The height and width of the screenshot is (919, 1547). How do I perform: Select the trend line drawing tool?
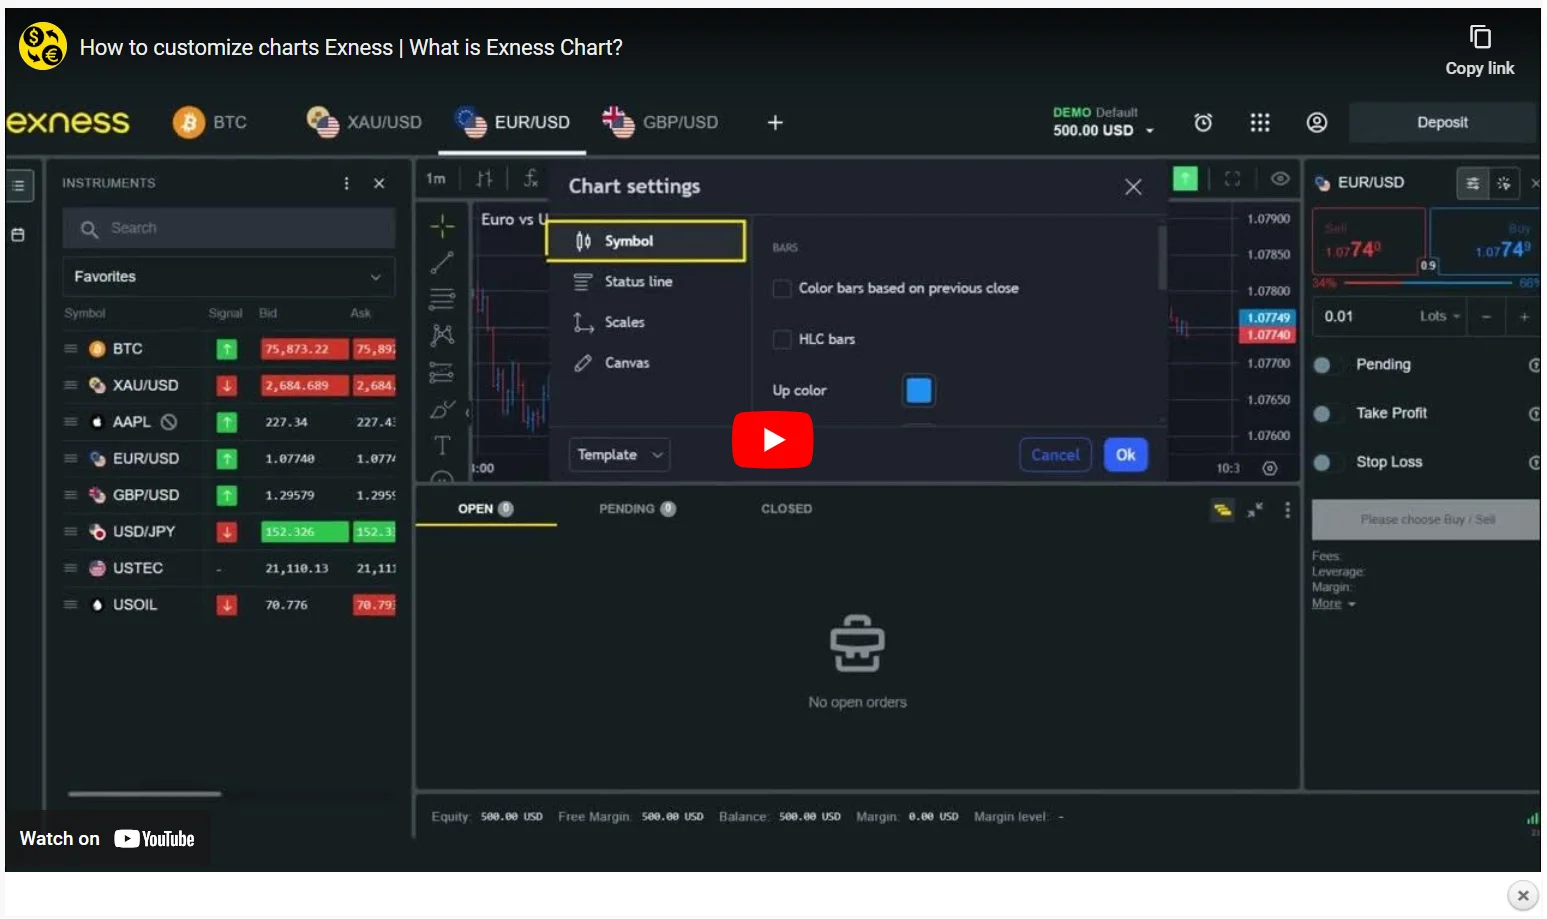(x=442, y=263)
